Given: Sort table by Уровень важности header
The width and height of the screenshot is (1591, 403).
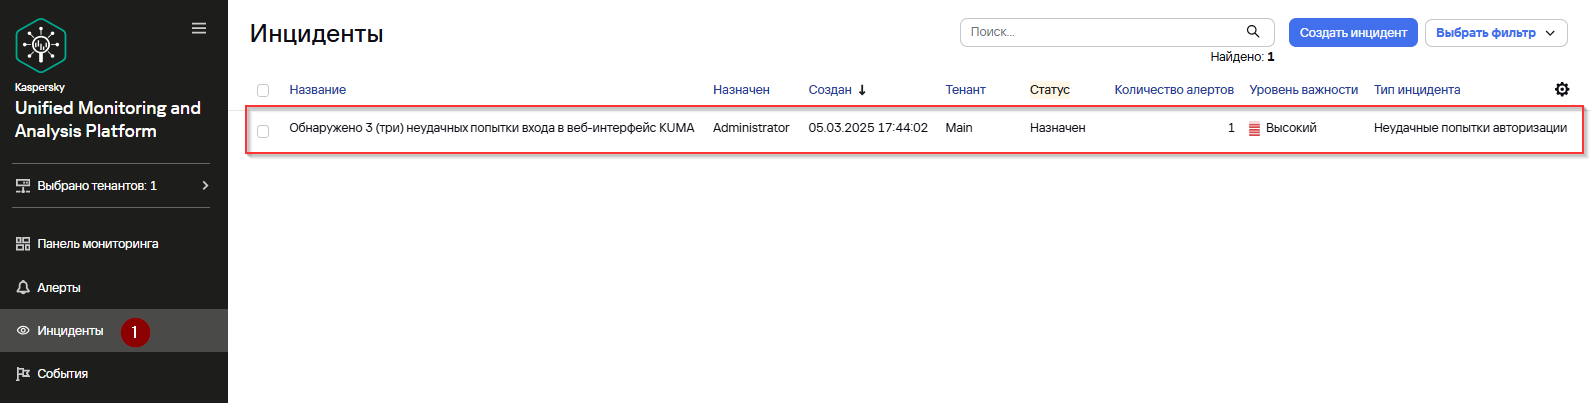Looking at the screenshot, I should point(1303,90).
